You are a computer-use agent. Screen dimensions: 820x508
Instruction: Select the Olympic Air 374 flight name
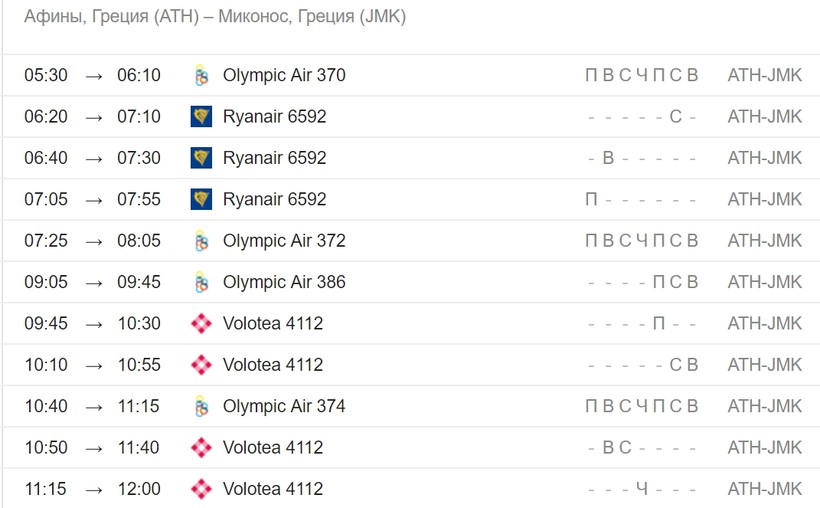point(284,406)
